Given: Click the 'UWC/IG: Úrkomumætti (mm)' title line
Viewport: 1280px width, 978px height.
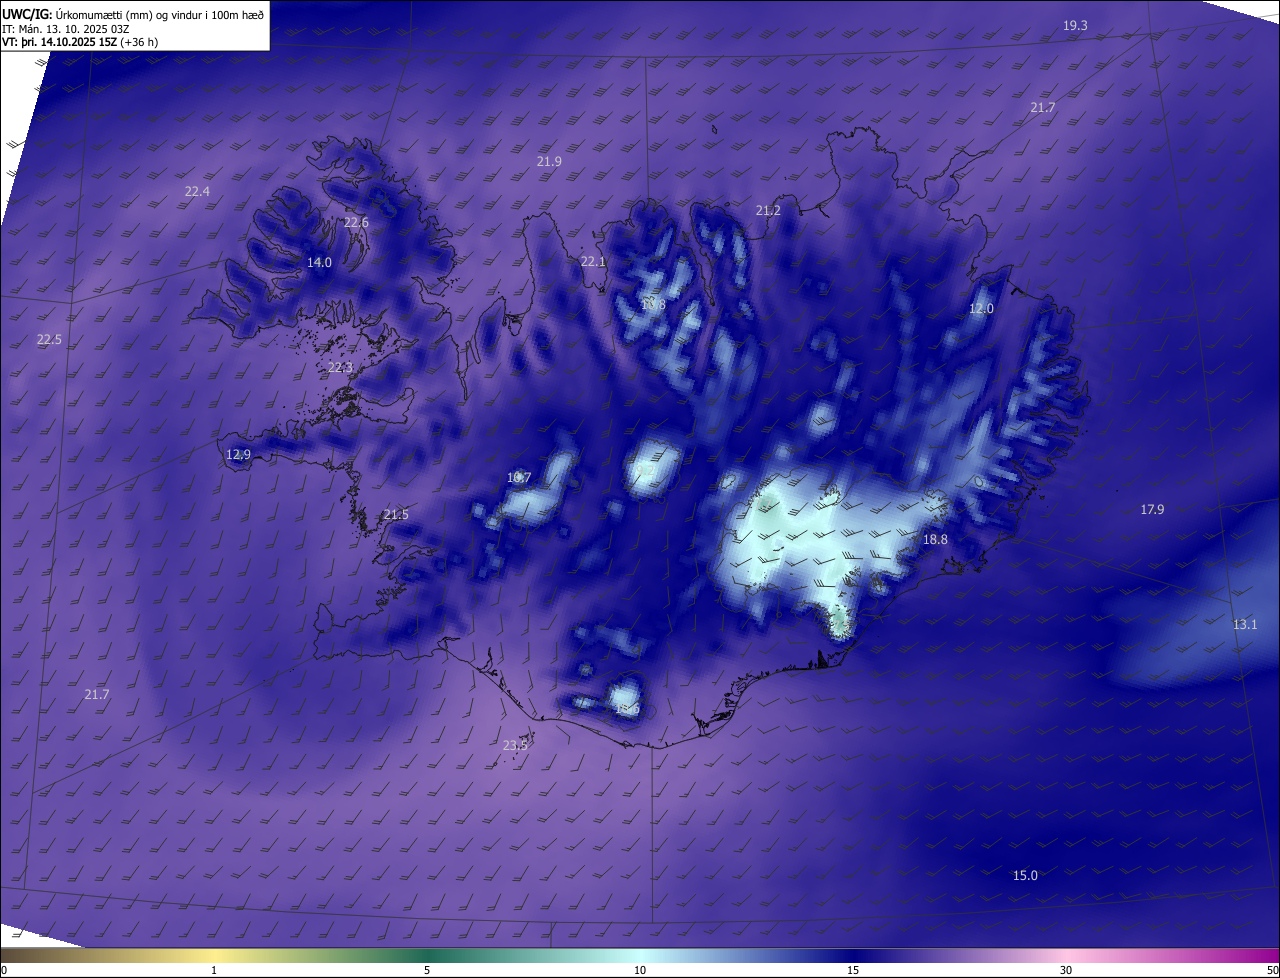Looking at the screenshot, I should [x=133, y=14].
